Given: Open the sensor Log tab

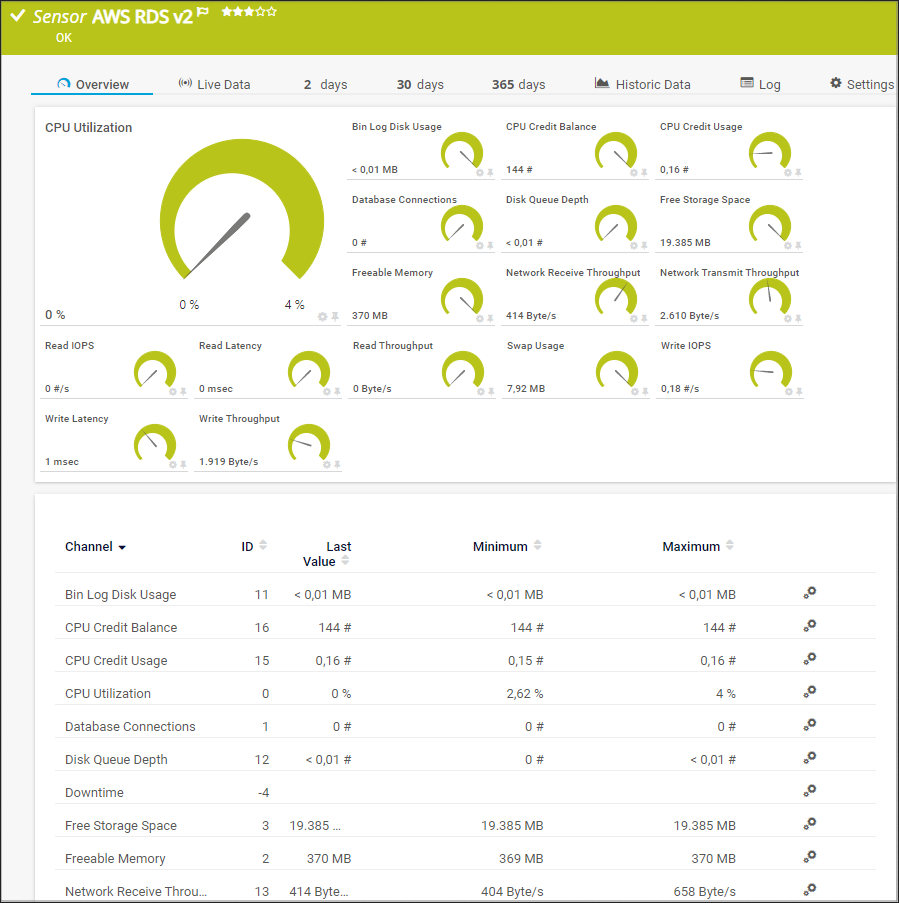Looking at the screenshot, I should 760,84.
